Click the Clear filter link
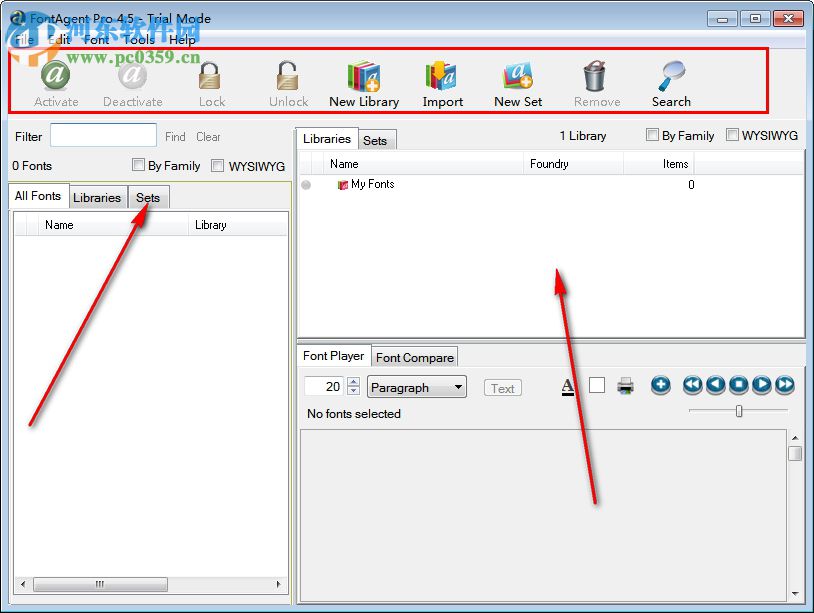This screenshot has height=613, width=814. click(x=208, y=136)
